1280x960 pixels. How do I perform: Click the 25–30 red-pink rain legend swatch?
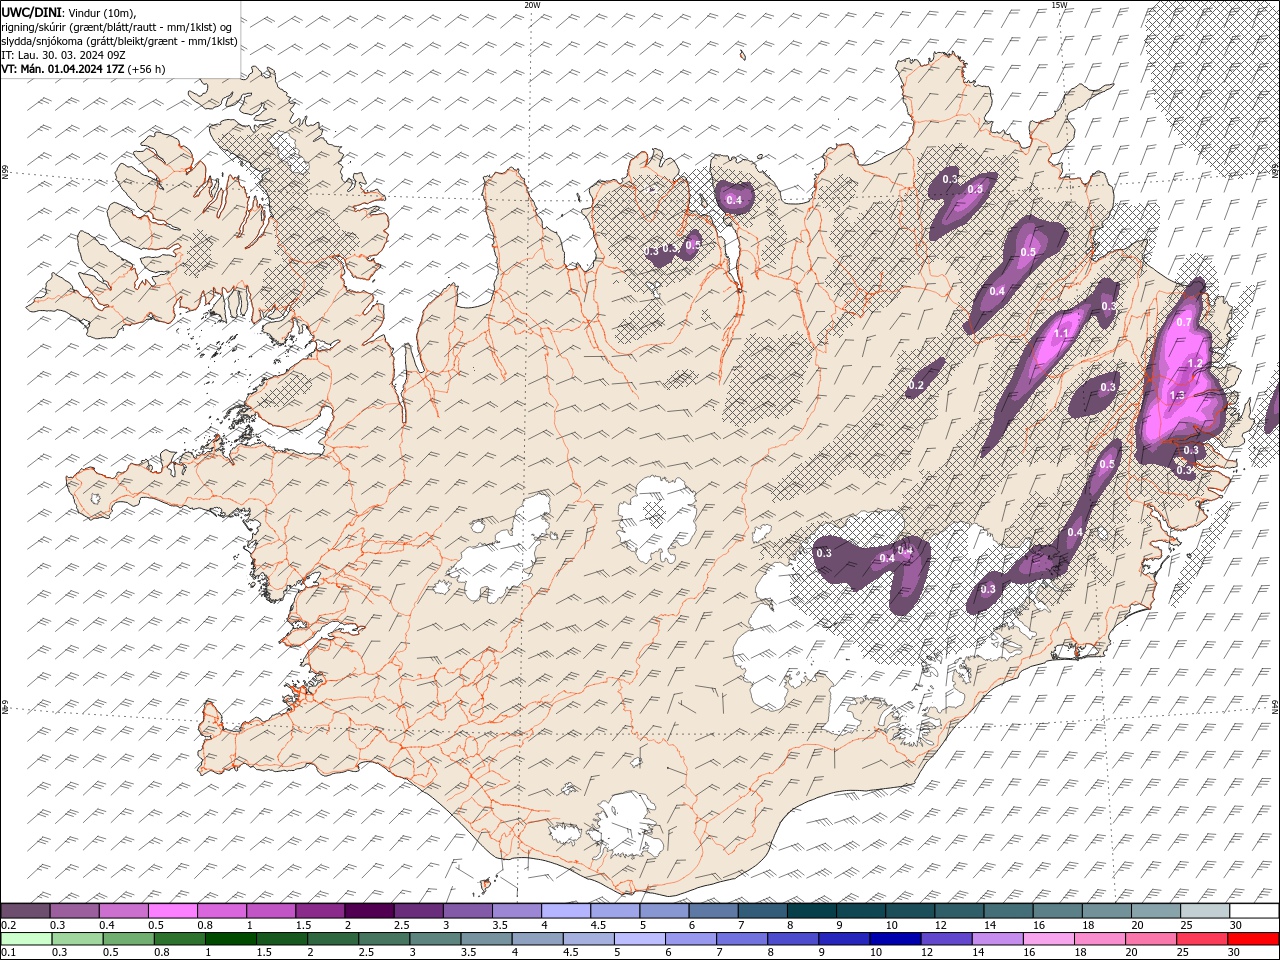tap(1201, 939)
